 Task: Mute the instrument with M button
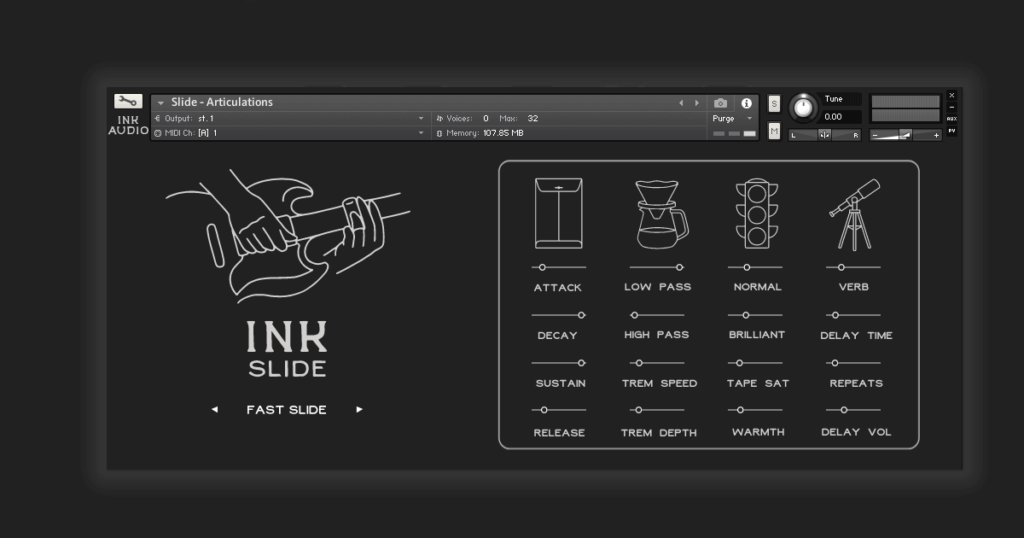pyautogui.click(x=774, y=131)
